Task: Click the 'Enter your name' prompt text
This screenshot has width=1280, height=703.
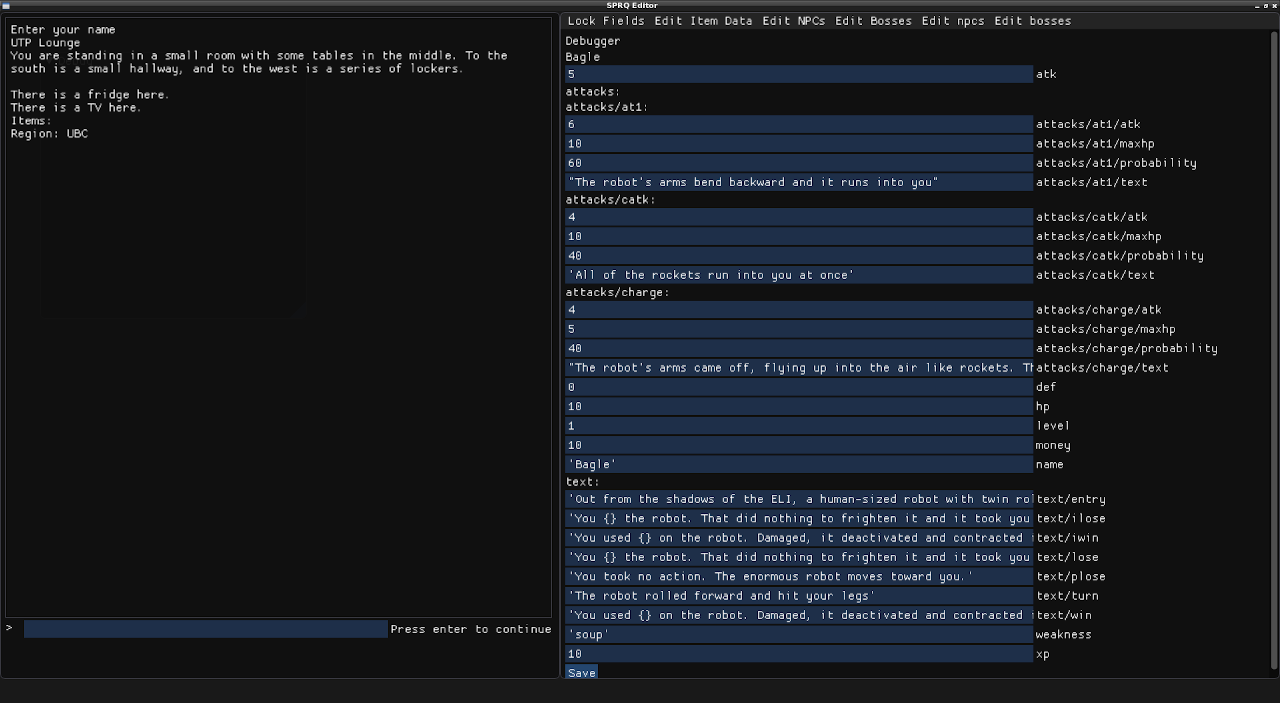Action: [x=63, y=30]
